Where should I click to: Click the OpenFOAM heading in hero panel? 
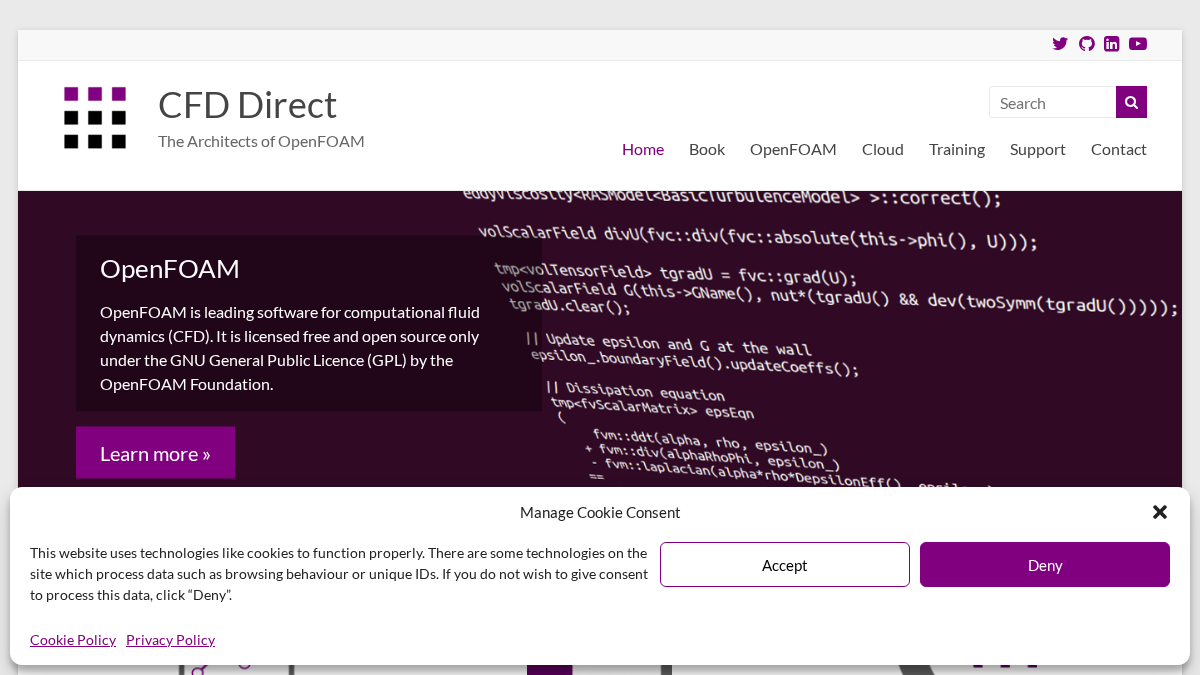coord(170,268)
